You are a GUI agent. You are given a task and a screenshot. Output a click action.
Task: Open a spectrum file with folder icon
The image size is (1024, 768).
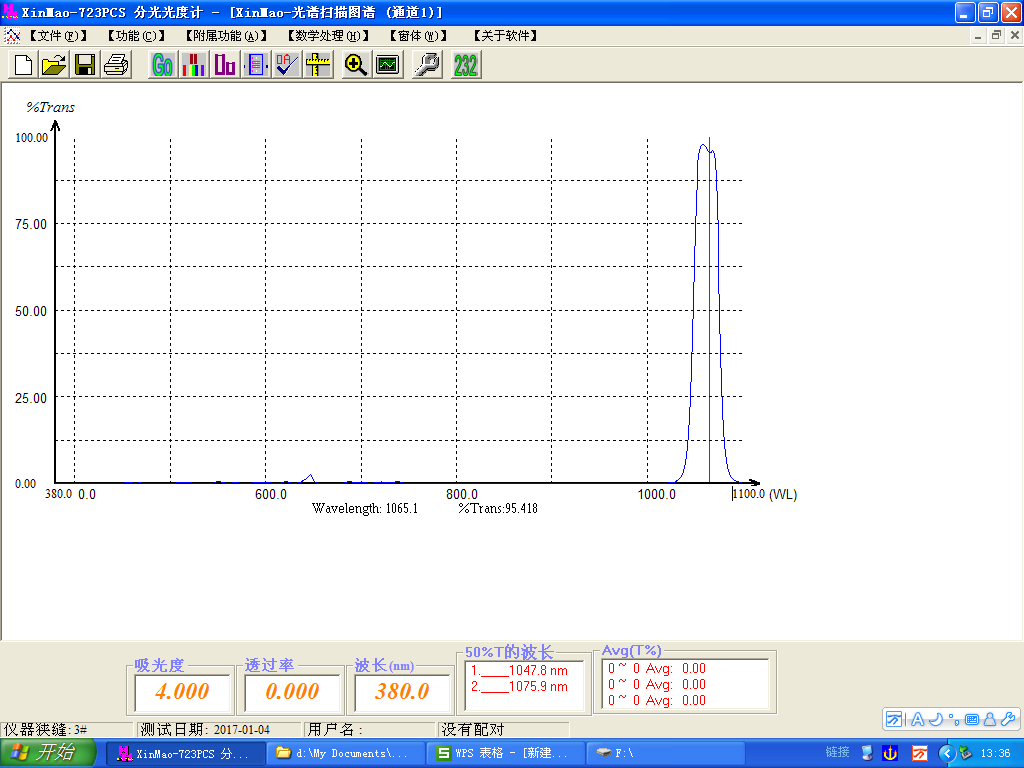pos(54,65)
